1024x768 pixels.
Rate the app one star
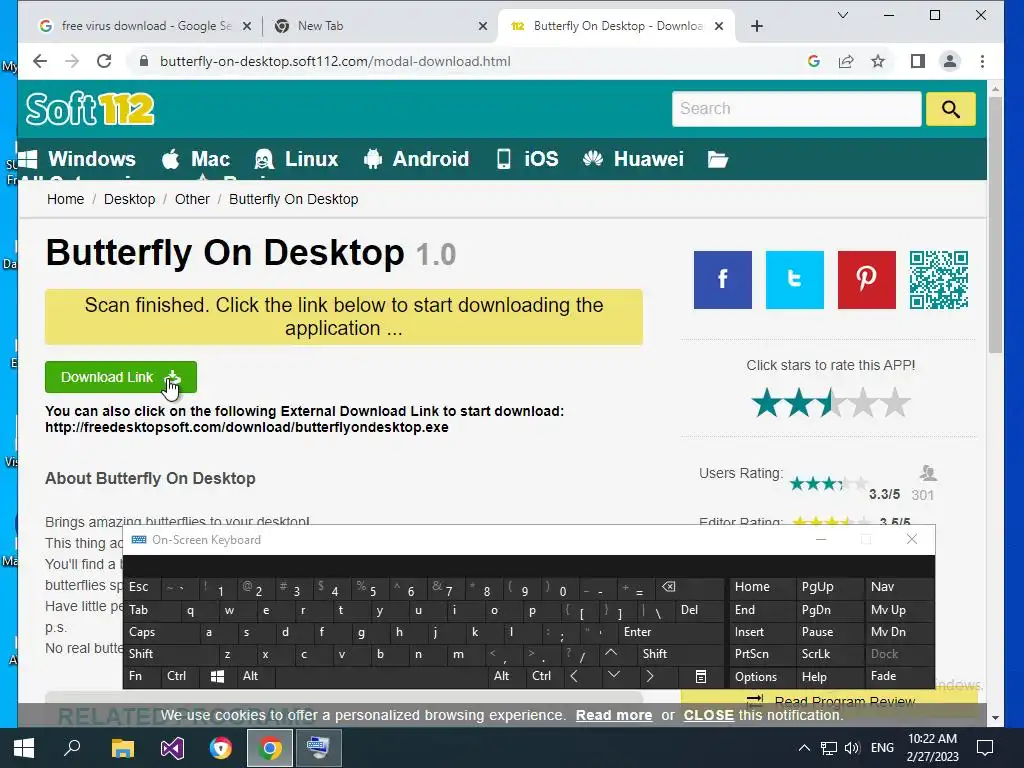click(767, 402)
